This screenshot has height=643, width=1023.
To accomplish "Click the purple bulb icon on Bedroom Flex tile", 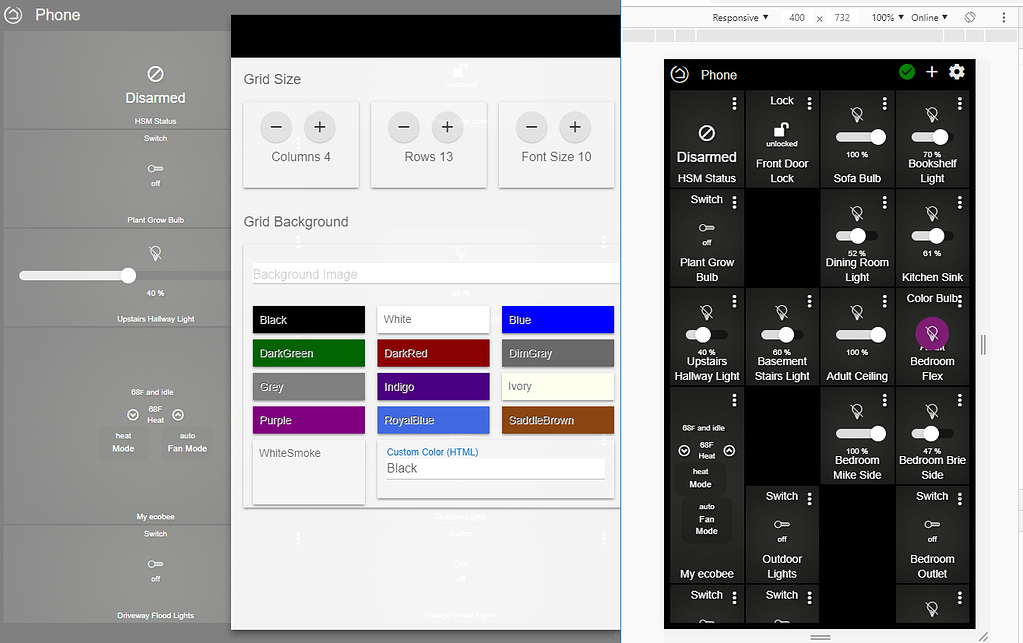I will 932,334.
